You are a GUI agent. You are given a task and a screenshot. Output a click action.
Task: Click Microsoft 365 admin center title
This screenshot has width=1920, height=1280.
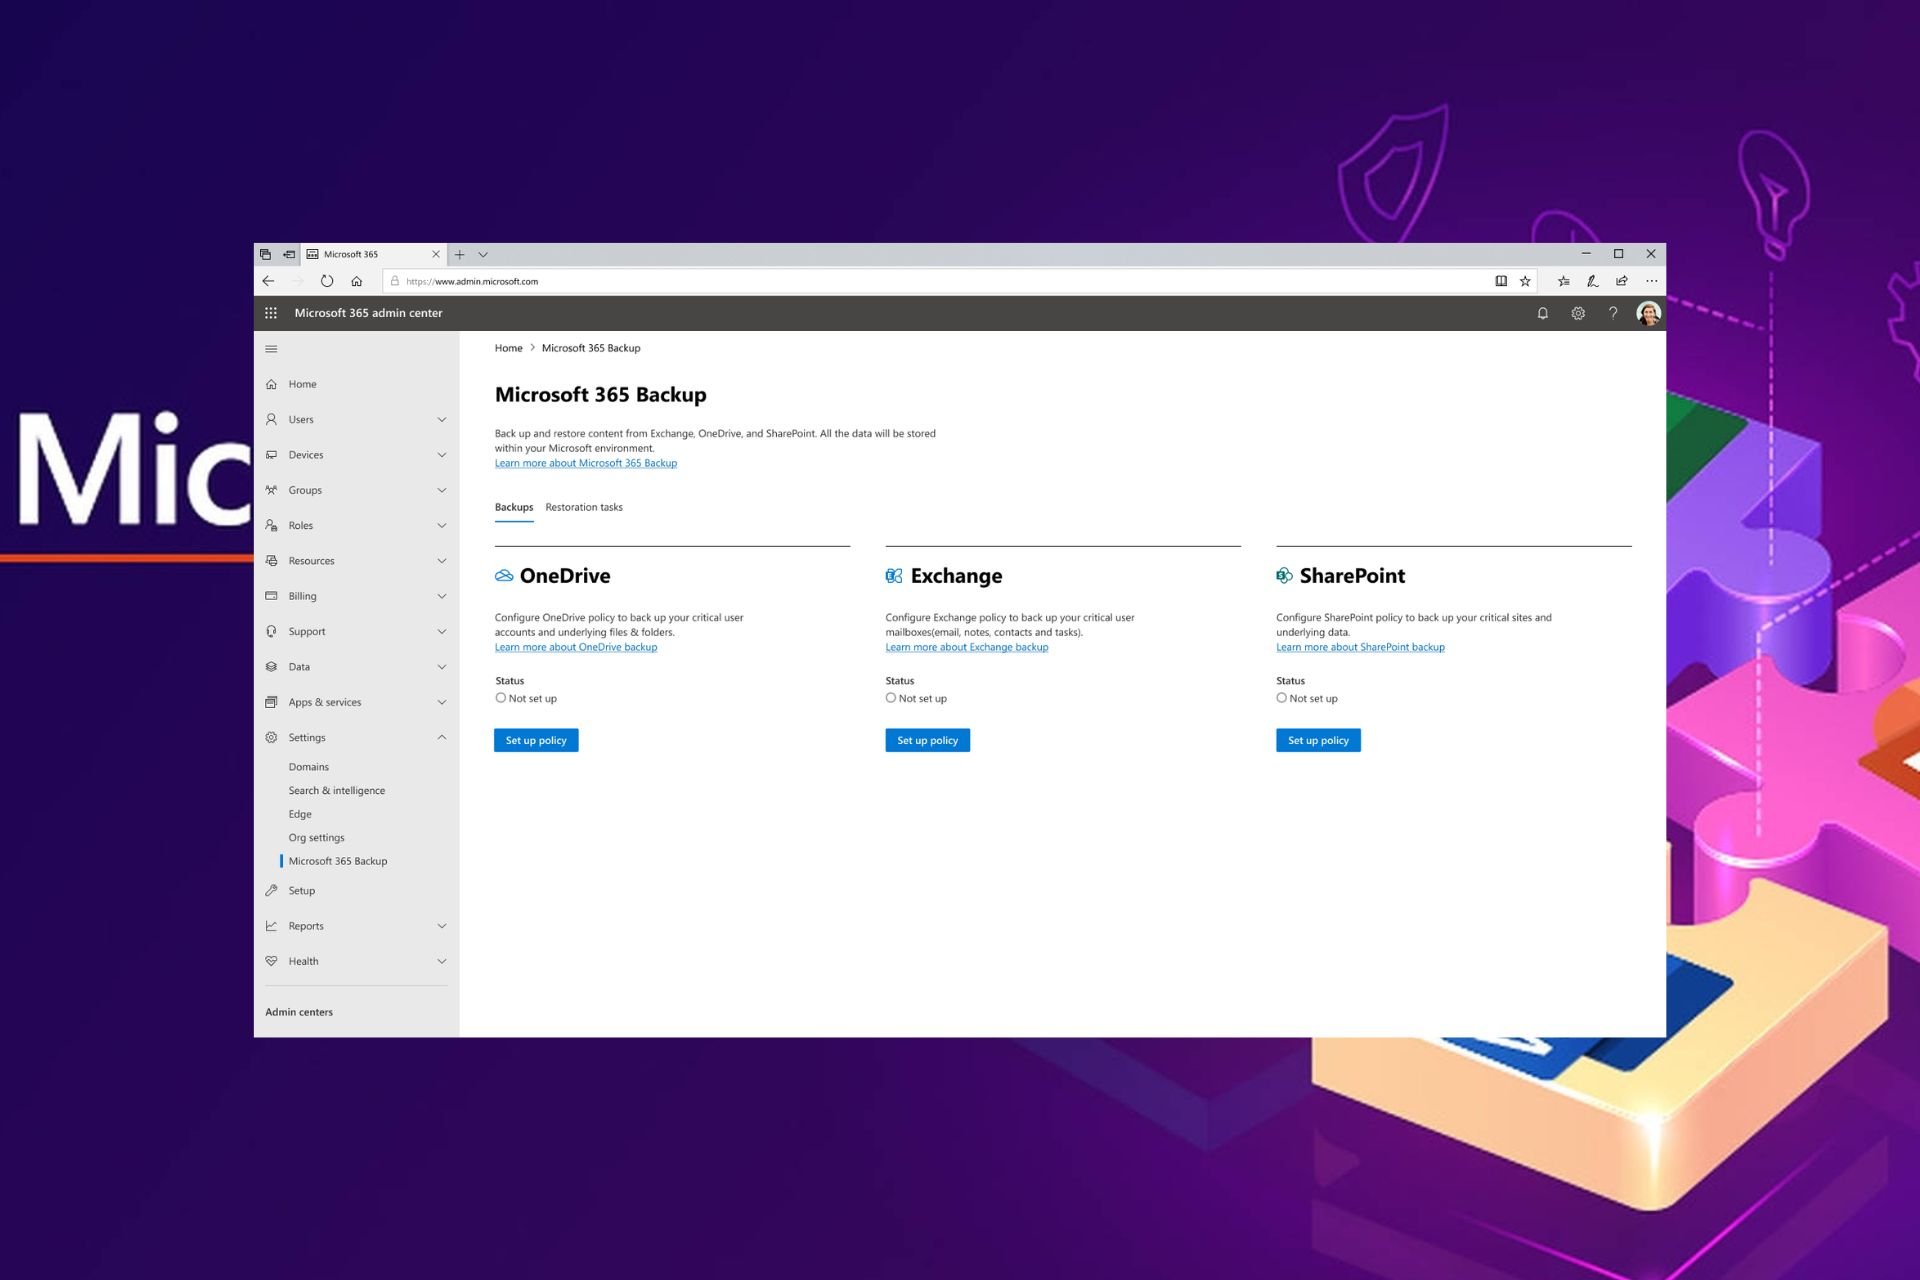(368, 313)
